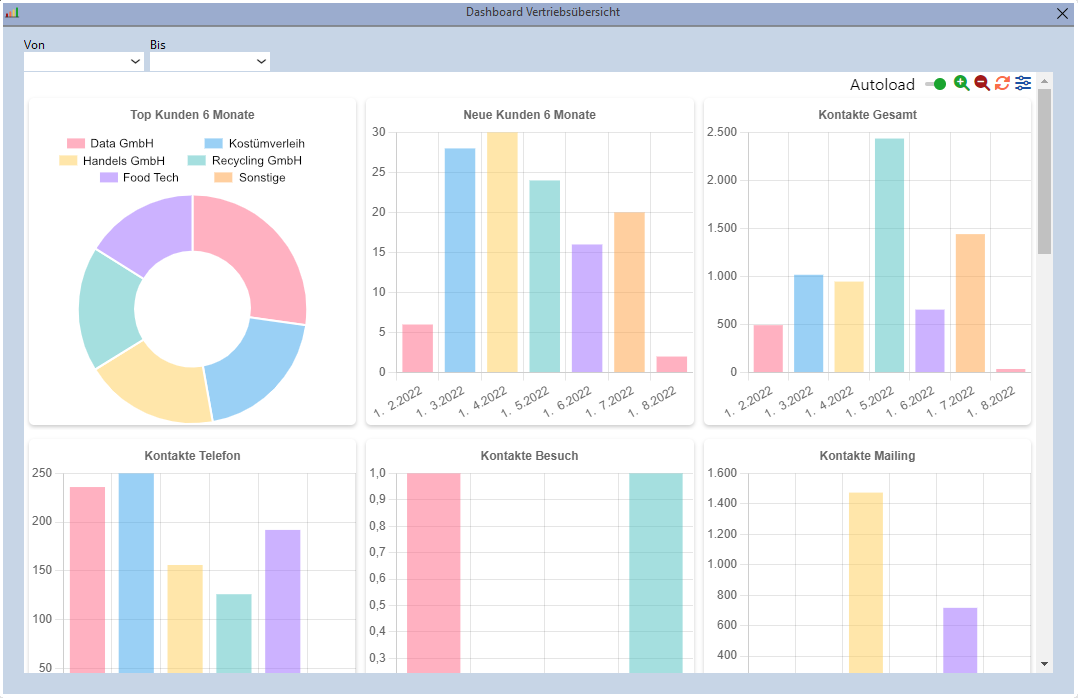
Task: Click the Recycling GmbH legend entry
Action: pos(259,160)
